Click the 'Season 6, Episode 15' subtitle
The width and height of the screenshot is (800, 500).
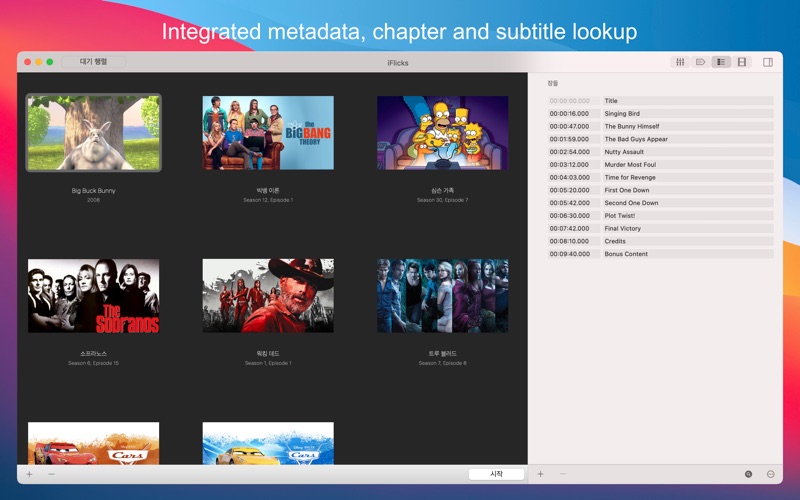(93, 363)
